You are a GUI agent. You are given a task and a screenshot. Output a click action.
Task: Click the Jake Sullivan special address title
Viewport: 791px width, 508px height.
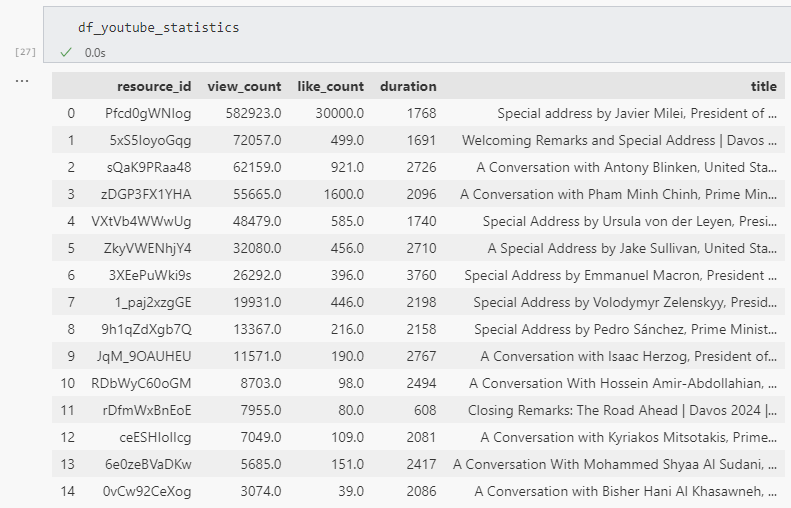click(632, 248)
